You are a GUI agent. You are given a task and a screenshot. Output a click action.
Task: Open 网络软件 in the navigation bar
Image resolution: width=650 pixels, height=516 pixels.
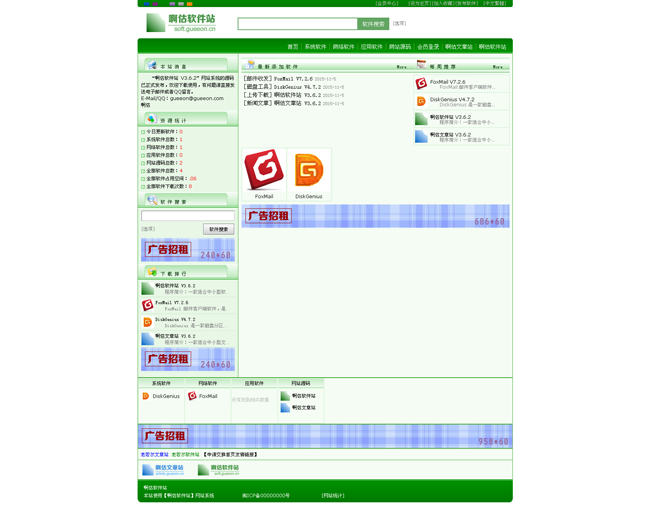click(x=344, y=47)
